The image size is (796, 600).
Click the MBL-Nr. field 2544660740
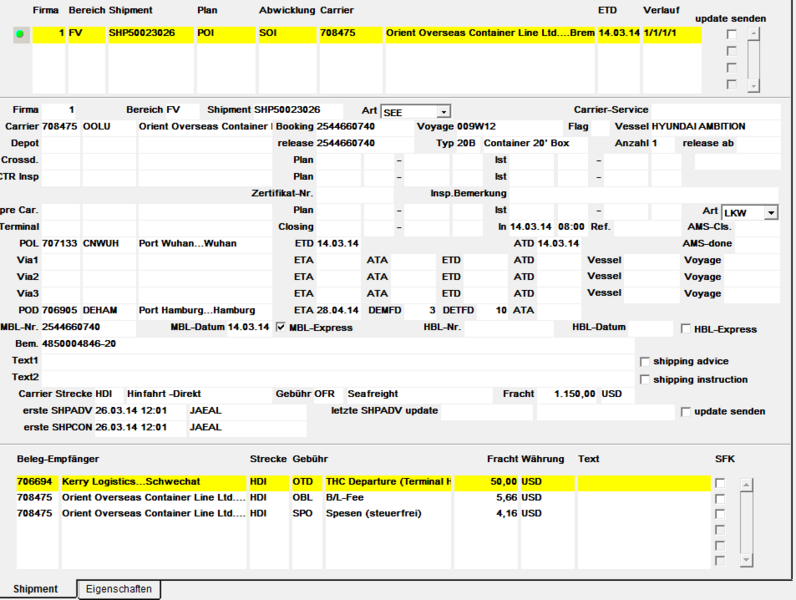pyautogui.click(x=88, y=327)
